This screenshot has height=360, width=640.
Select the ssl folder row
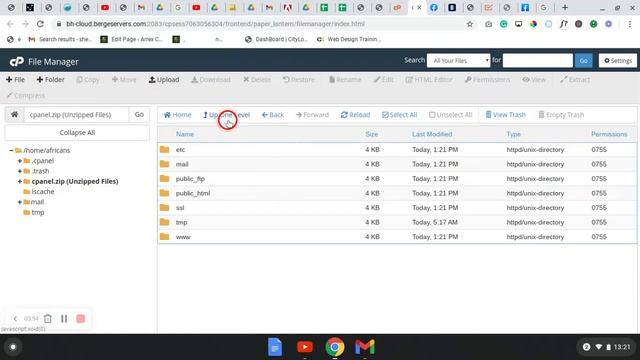pos(397,208)
